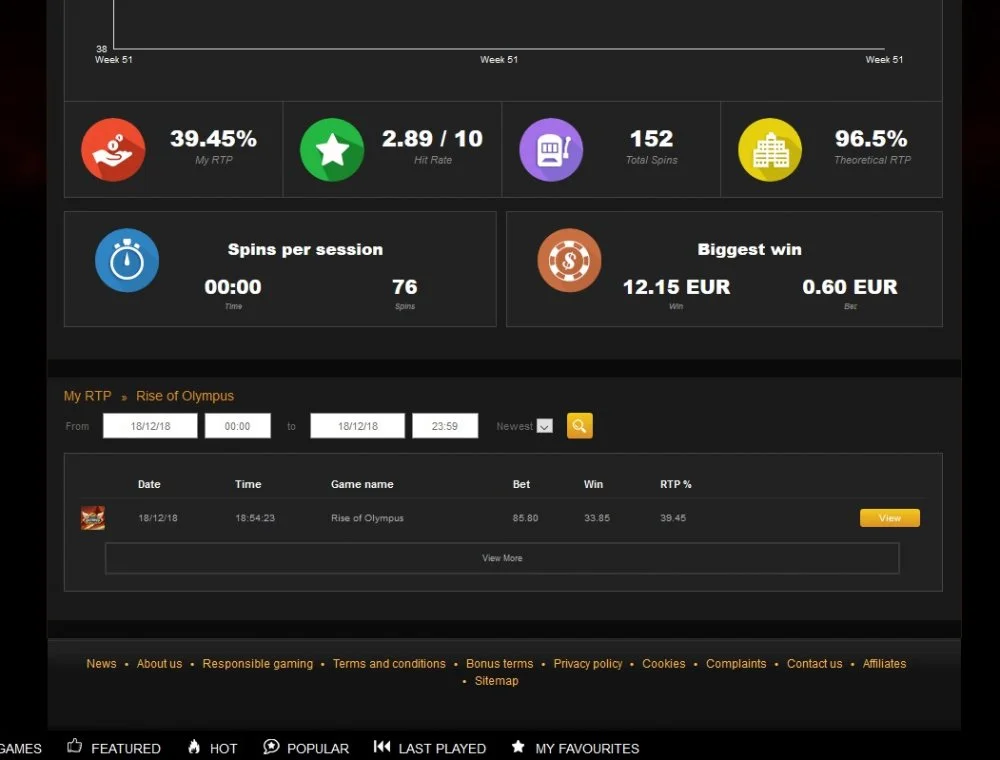Open the News footer link
This screenshot has width=1000, height=760.
click(101, 664)
